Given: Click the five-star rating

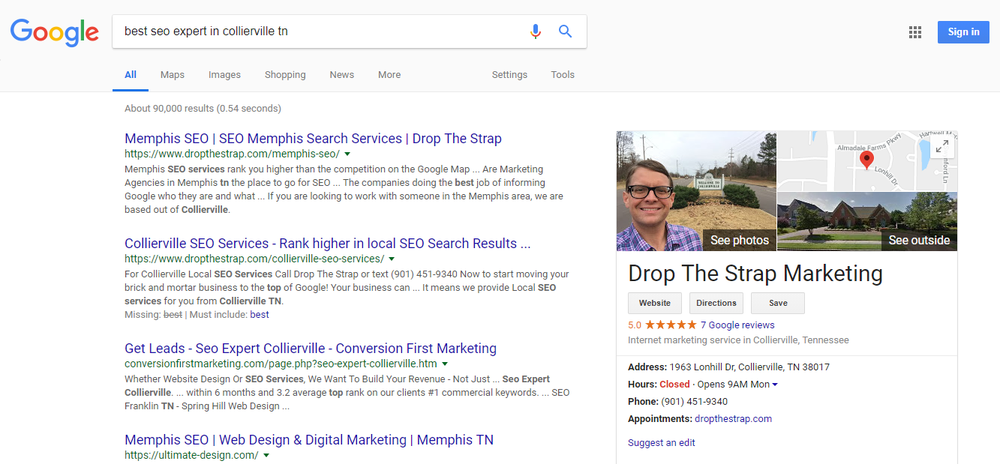Looking at the screenshot, I should (x=670, y=324).
